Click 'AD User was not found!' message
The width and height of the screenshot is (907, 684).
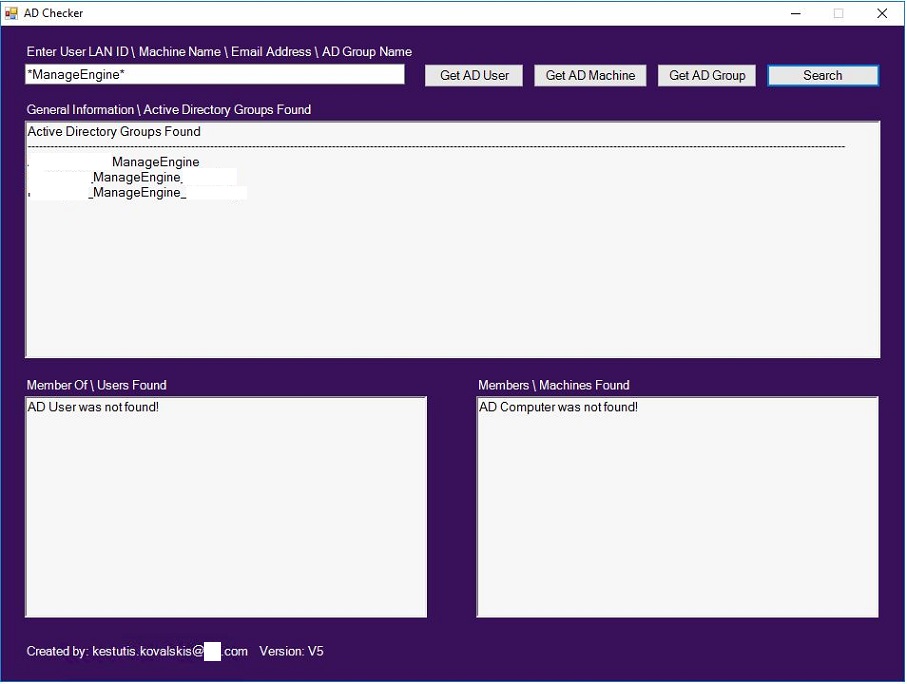click(93, 407)
